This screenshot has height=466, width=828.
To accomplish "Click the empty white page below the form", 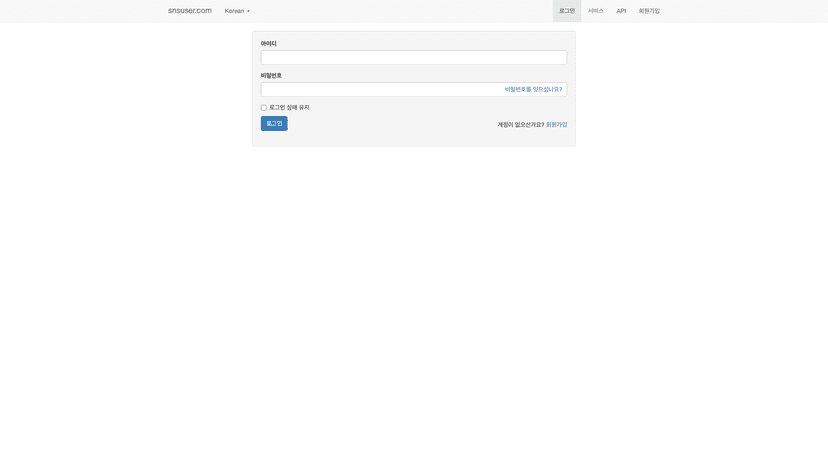I will tap(413, 300).
